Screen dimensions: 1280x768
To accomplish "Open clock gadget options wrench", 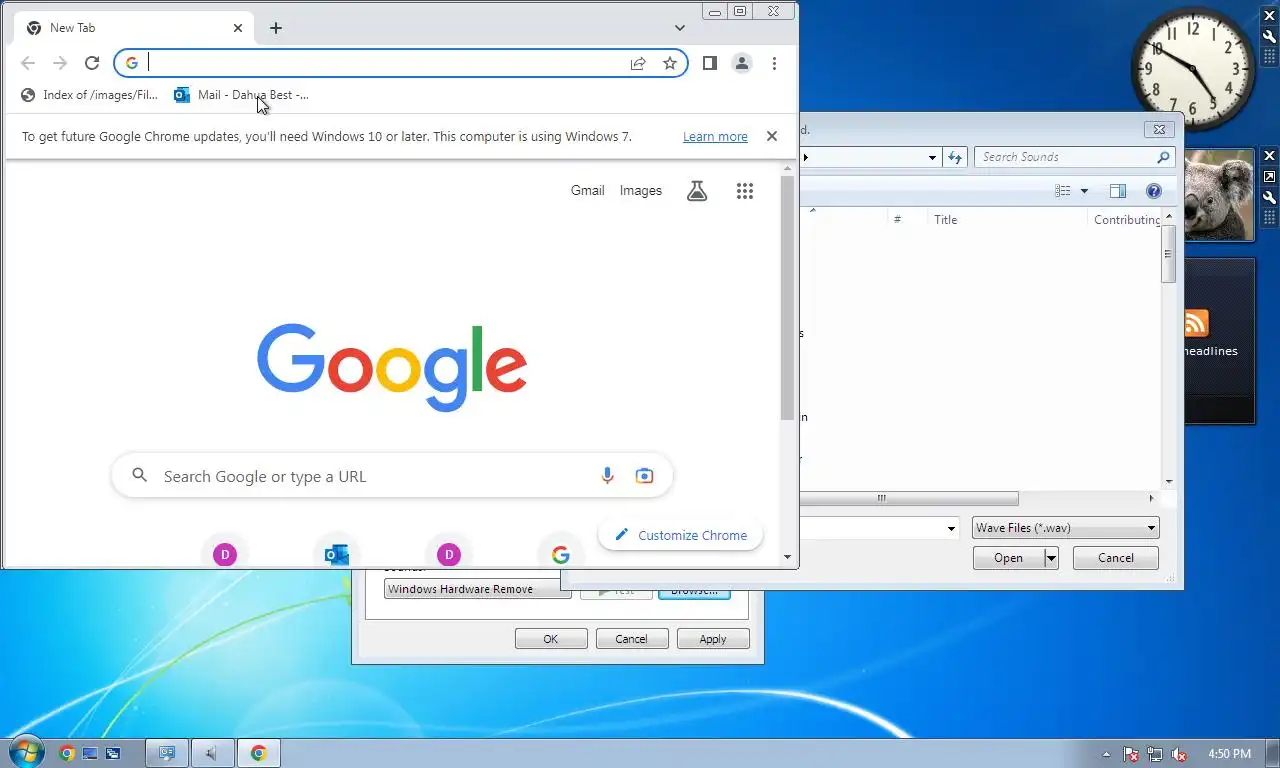I will pos(1270,36).
